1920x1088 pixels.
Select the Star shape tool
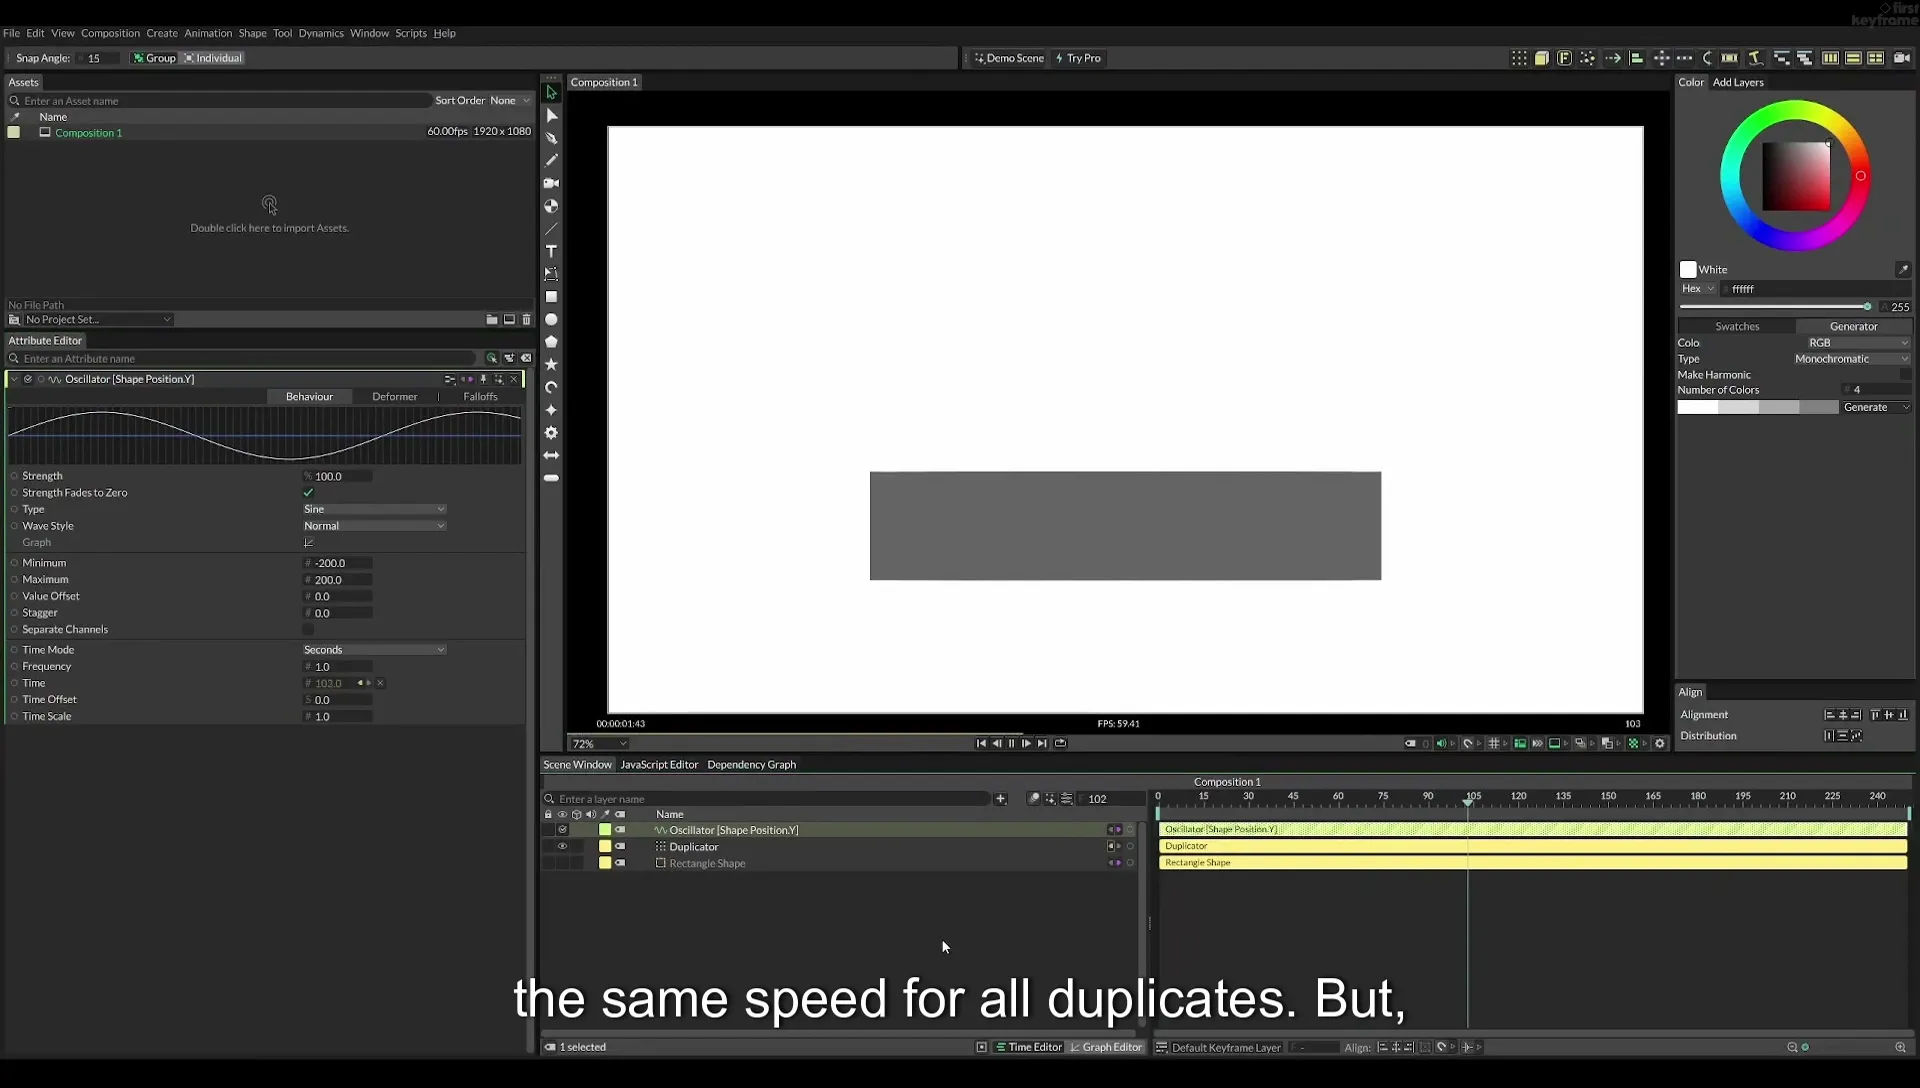pyautogui.click(x=551, y=365)
